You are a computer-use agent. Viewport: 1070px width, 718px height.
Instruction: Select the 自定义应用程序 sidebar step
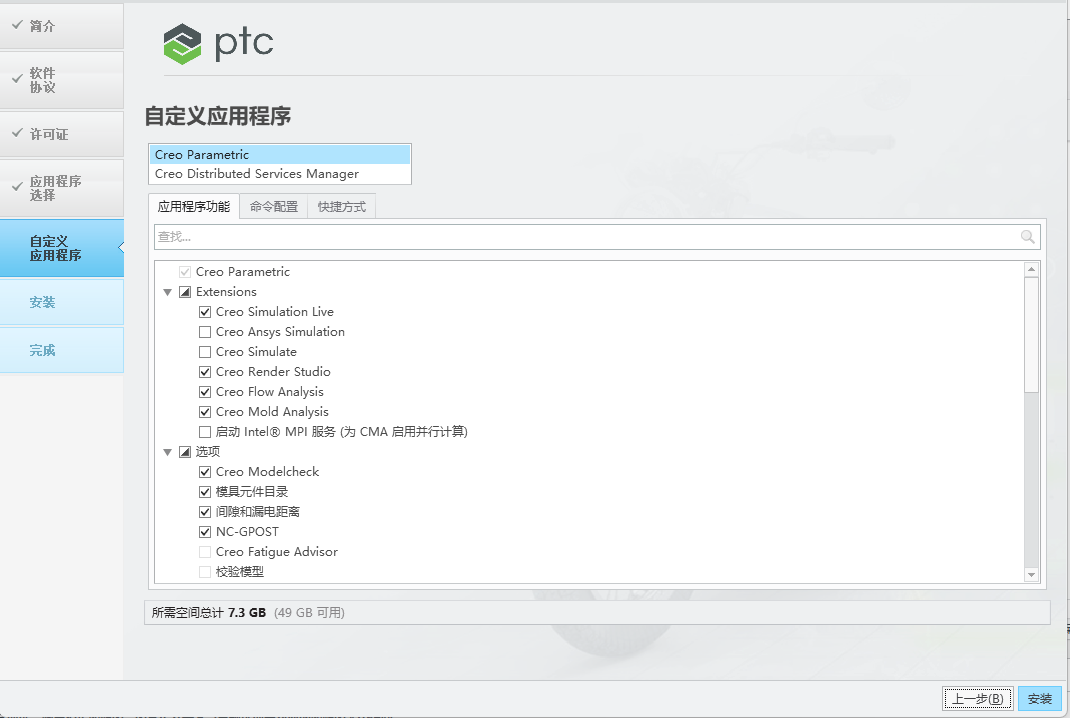click(61, 248)
